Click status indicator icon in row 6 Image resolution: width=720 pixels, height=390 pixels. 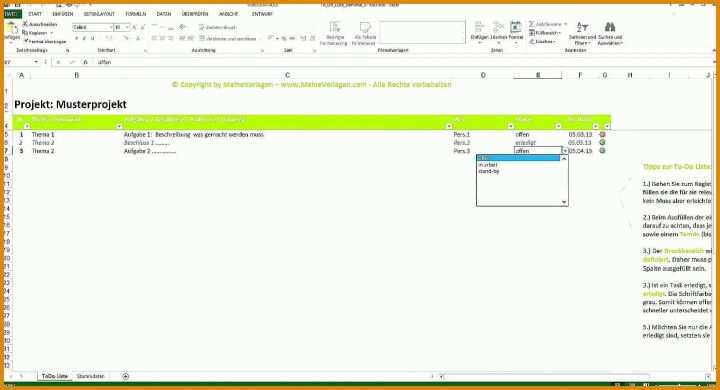[602, 143]
